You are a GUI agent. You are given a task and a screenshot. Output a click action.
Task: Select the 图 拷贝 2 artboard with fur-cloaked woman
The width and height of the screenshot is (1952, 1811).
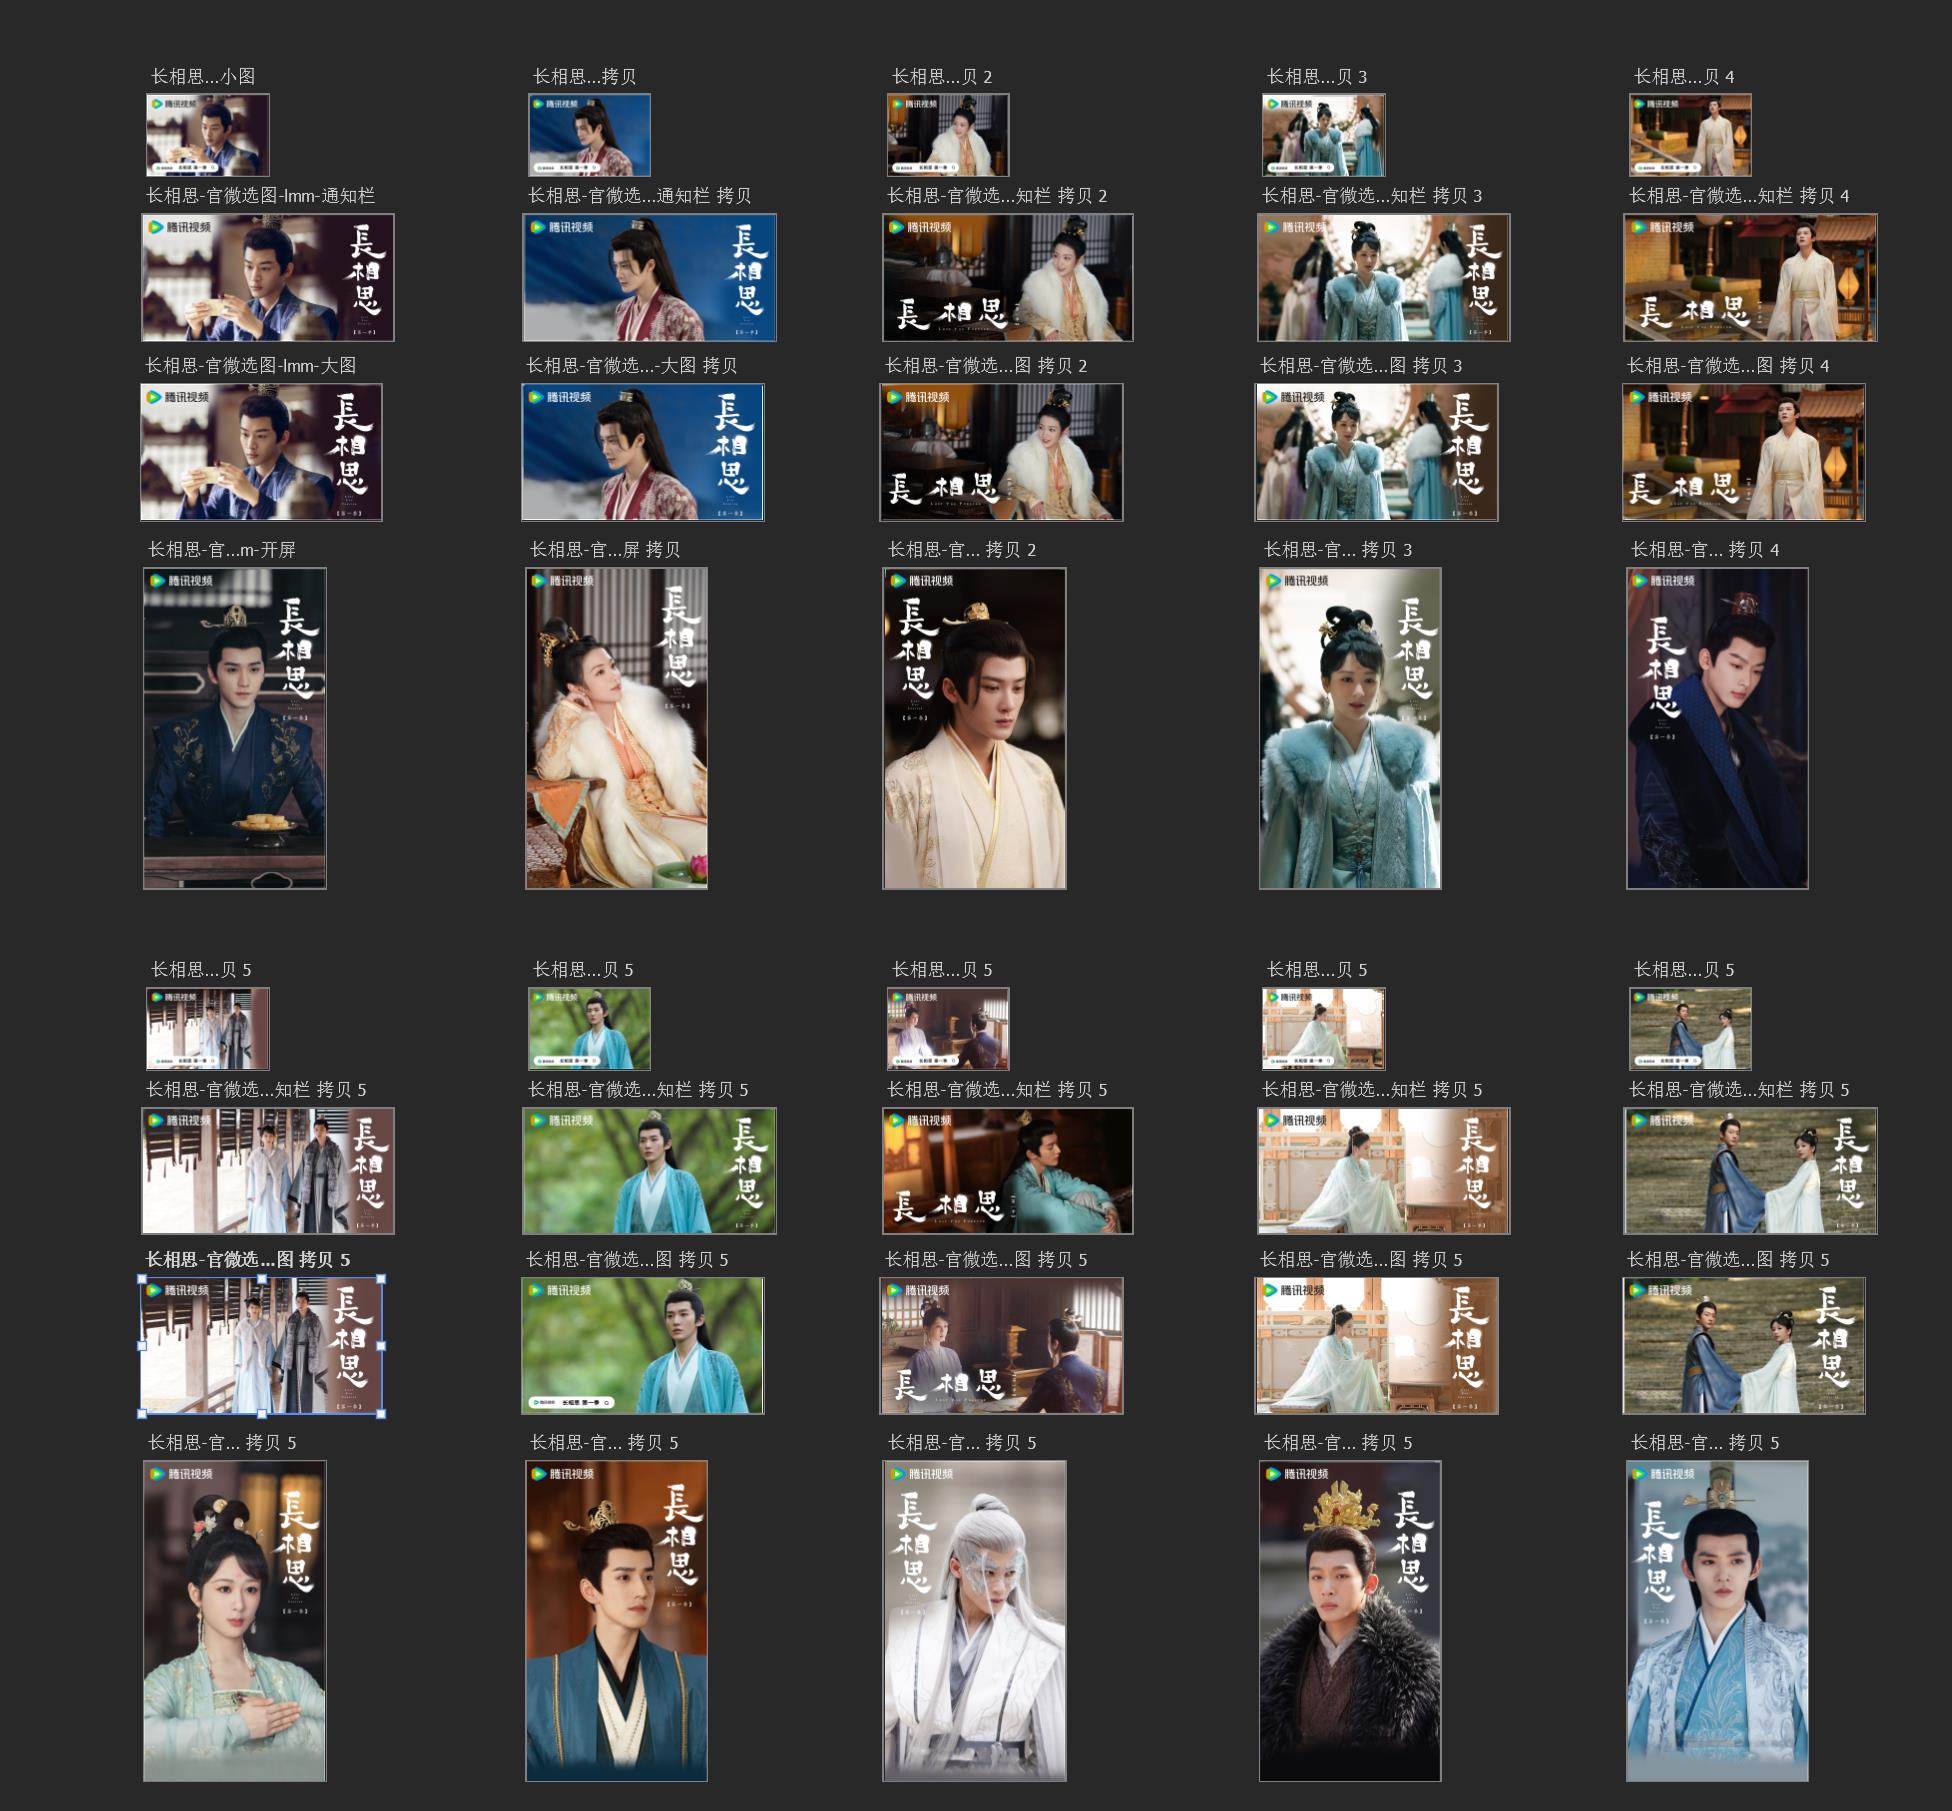click(1001, 452)
